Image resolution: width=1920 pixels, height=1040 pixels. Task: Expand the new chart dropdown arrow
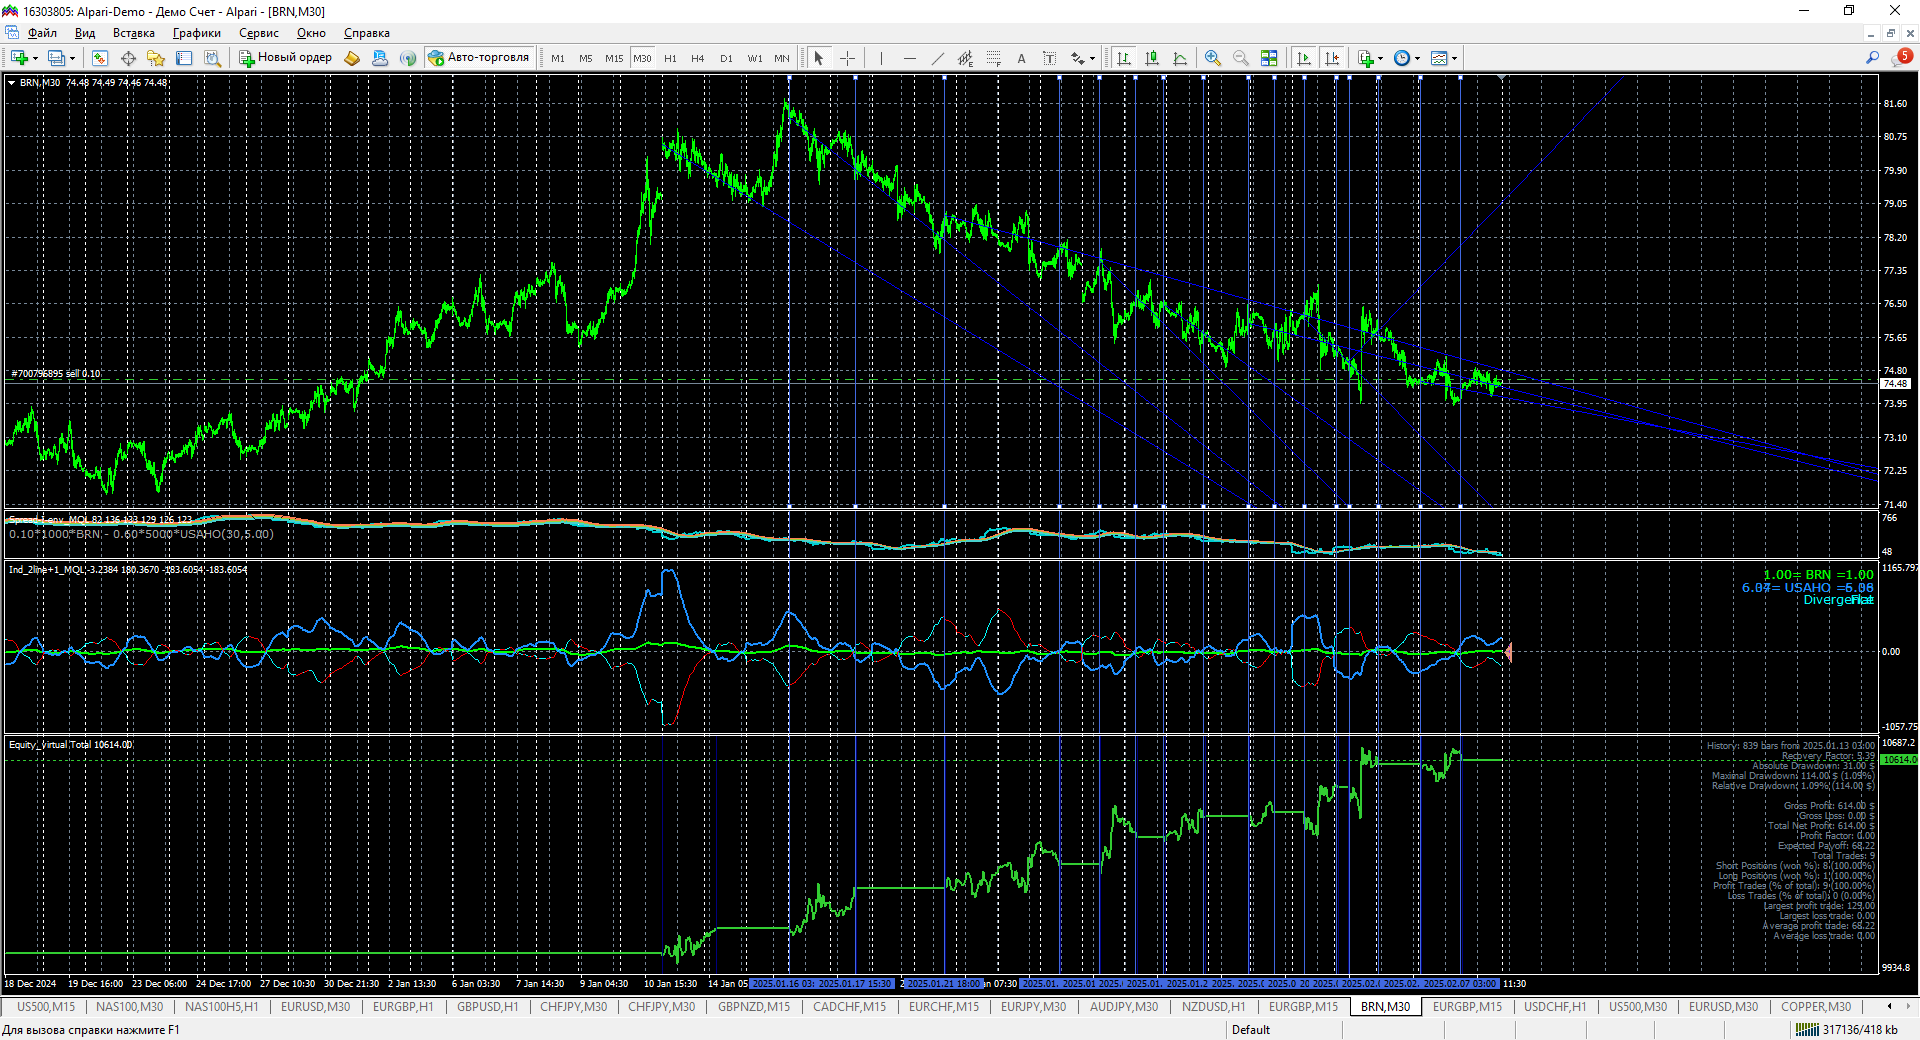click(x=35, y=59)
